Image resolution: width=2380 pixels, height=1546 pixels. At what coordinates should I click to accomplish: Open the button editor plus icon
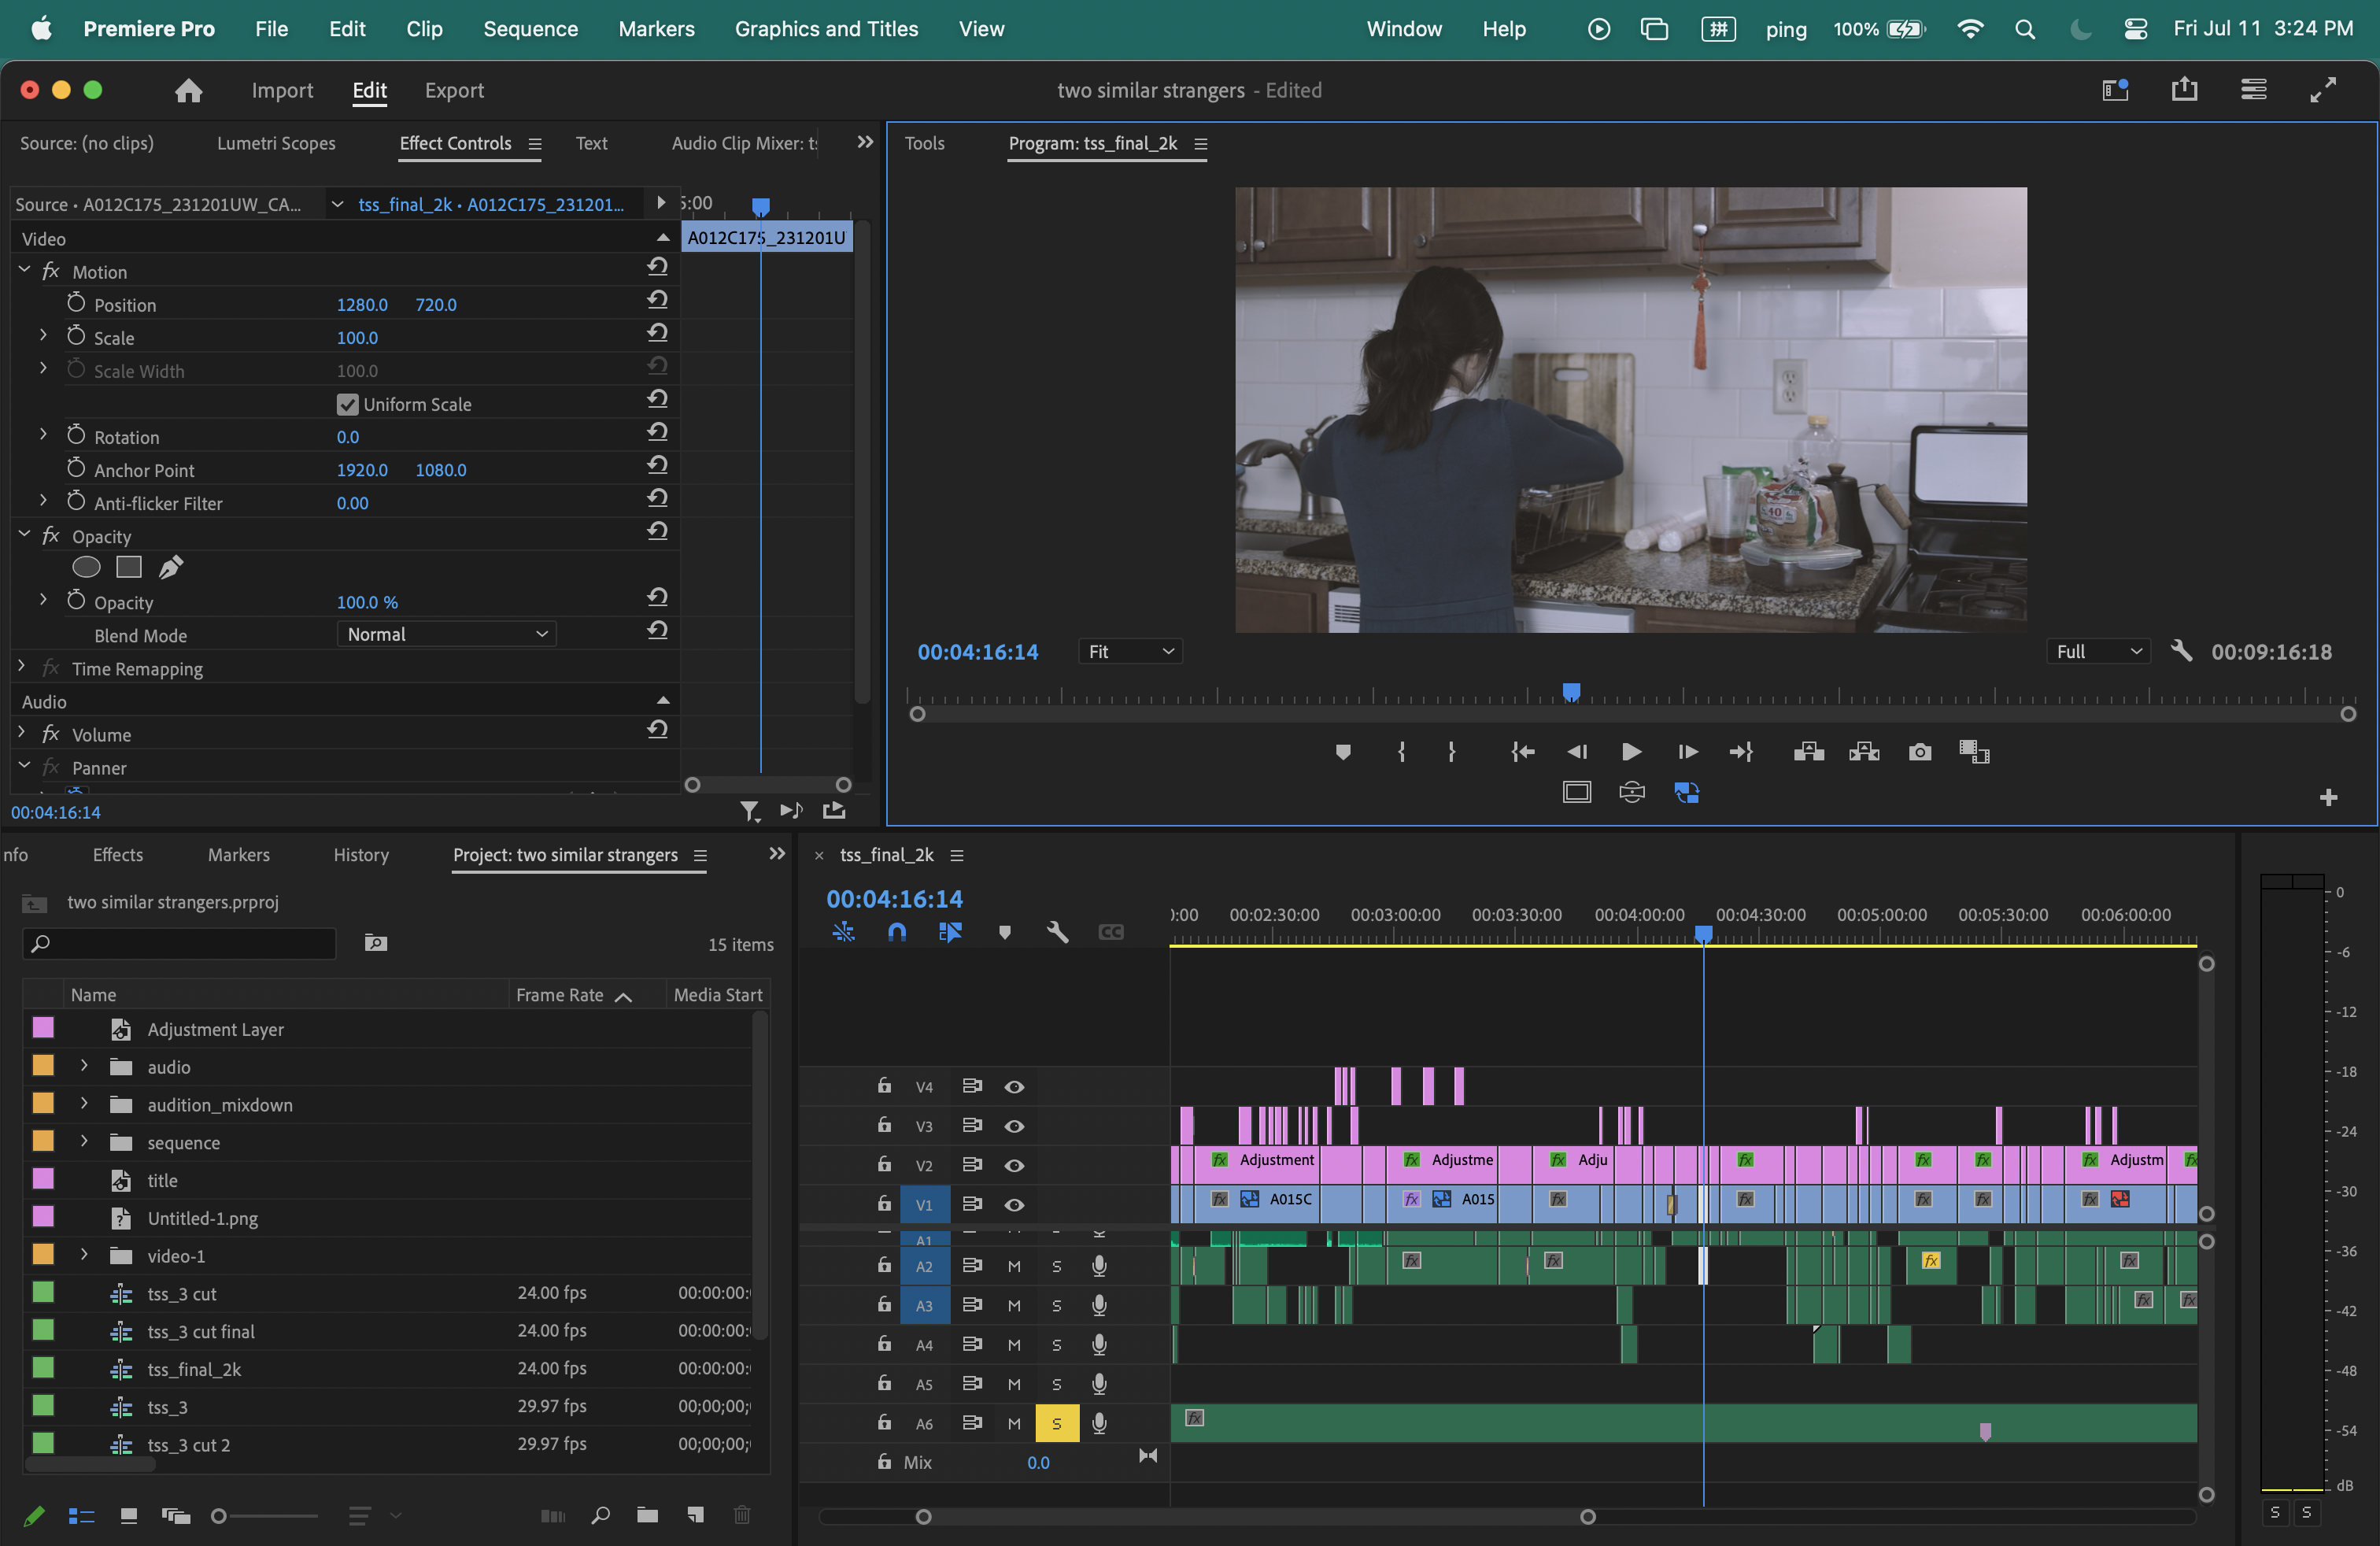pos(2328,797)
